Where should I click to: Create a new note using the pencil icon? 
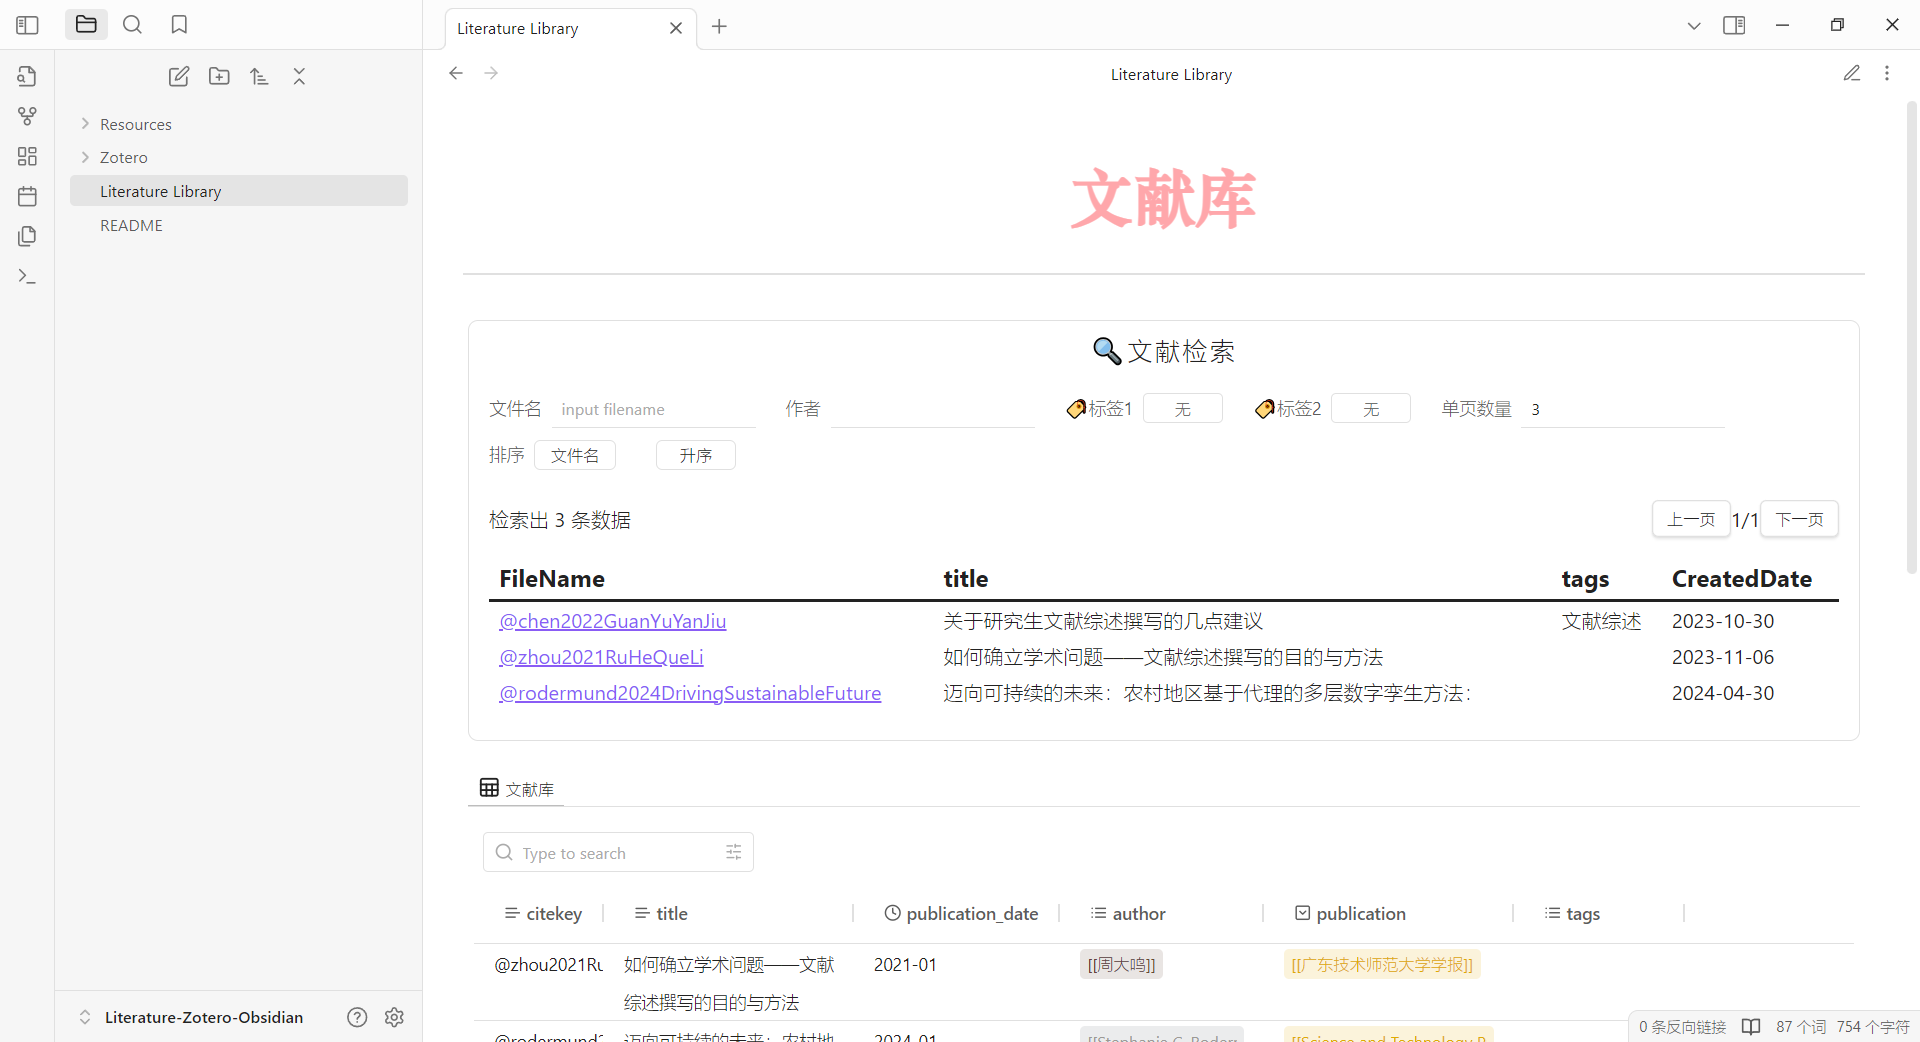point(178,76)
